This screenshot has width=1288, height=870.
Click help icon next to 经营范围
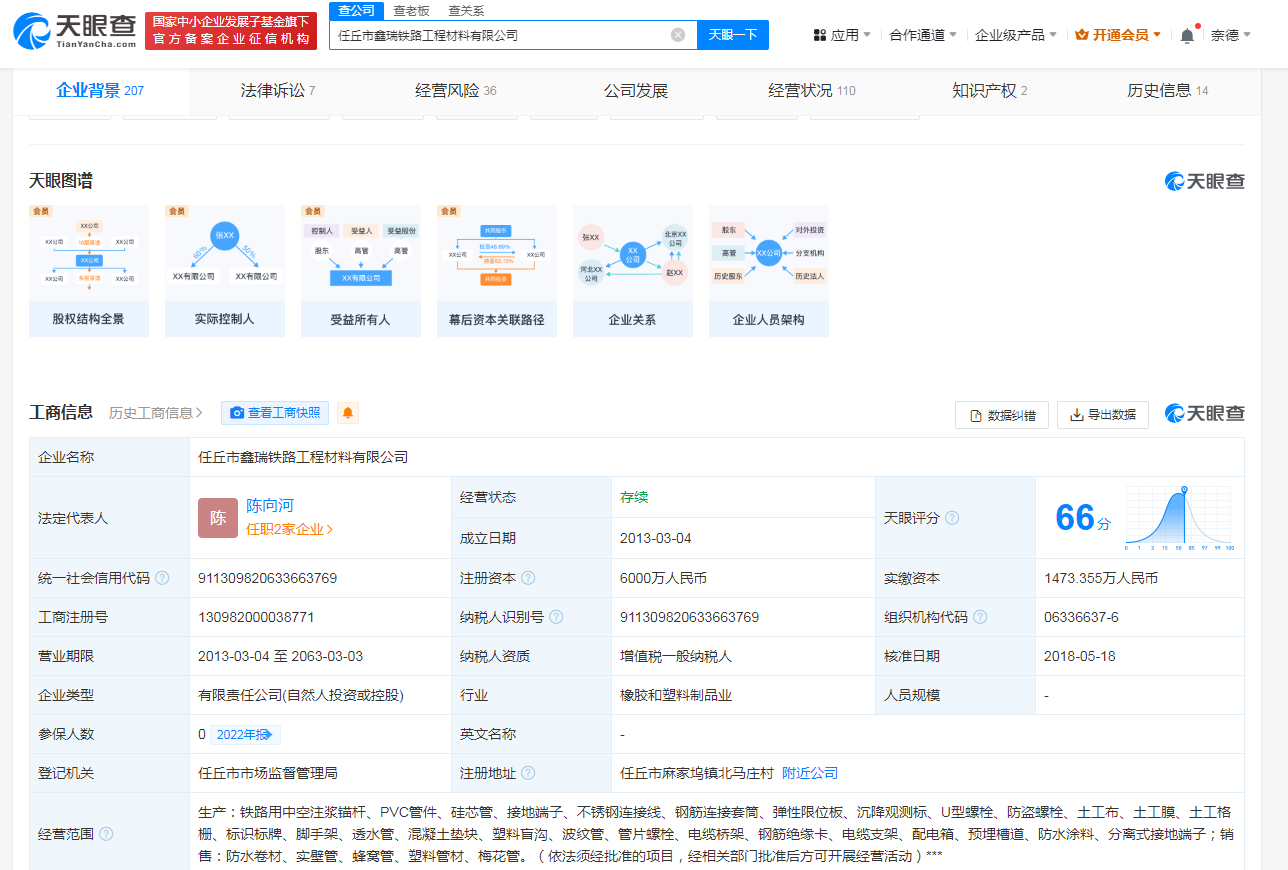(107, 834)
